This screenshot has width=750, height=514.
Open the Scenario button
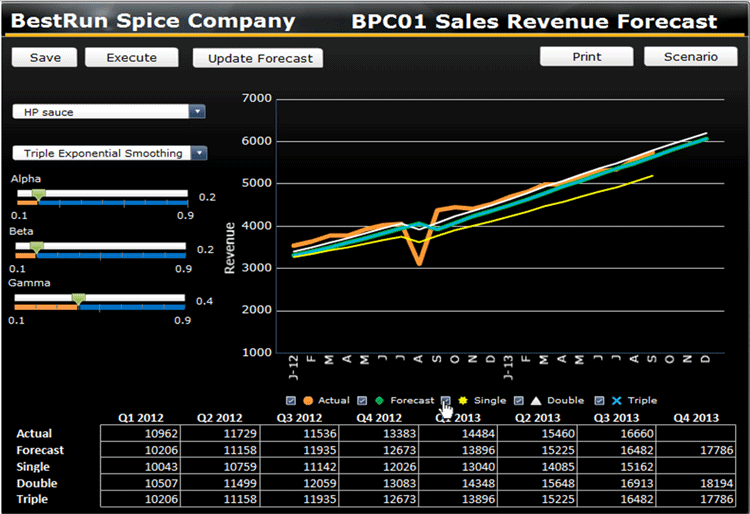pyautogui.click(x=691, y=57)
